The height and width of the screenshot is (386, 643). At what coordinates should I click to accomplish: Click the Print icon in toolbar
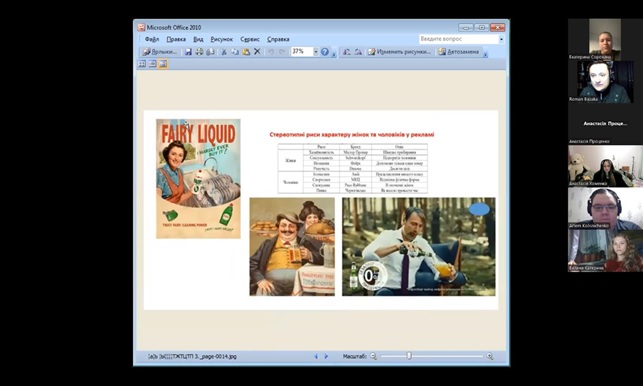[x=199, y=52]
